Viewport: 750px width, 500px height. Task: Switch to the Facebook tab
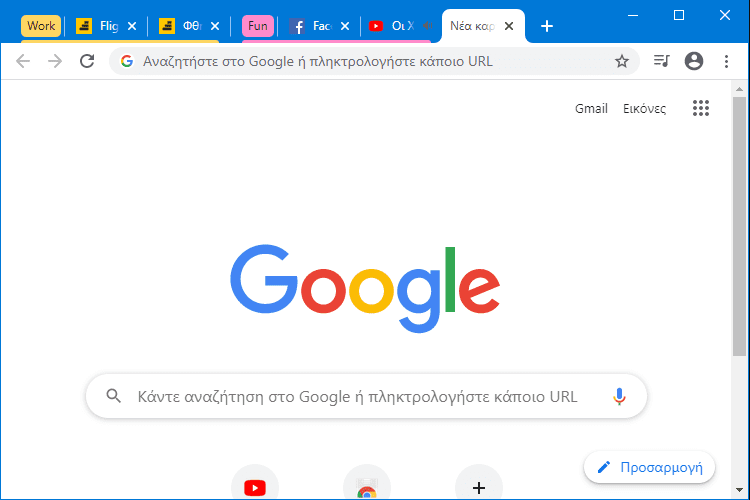pyautogui.click(x=311, y=26)
